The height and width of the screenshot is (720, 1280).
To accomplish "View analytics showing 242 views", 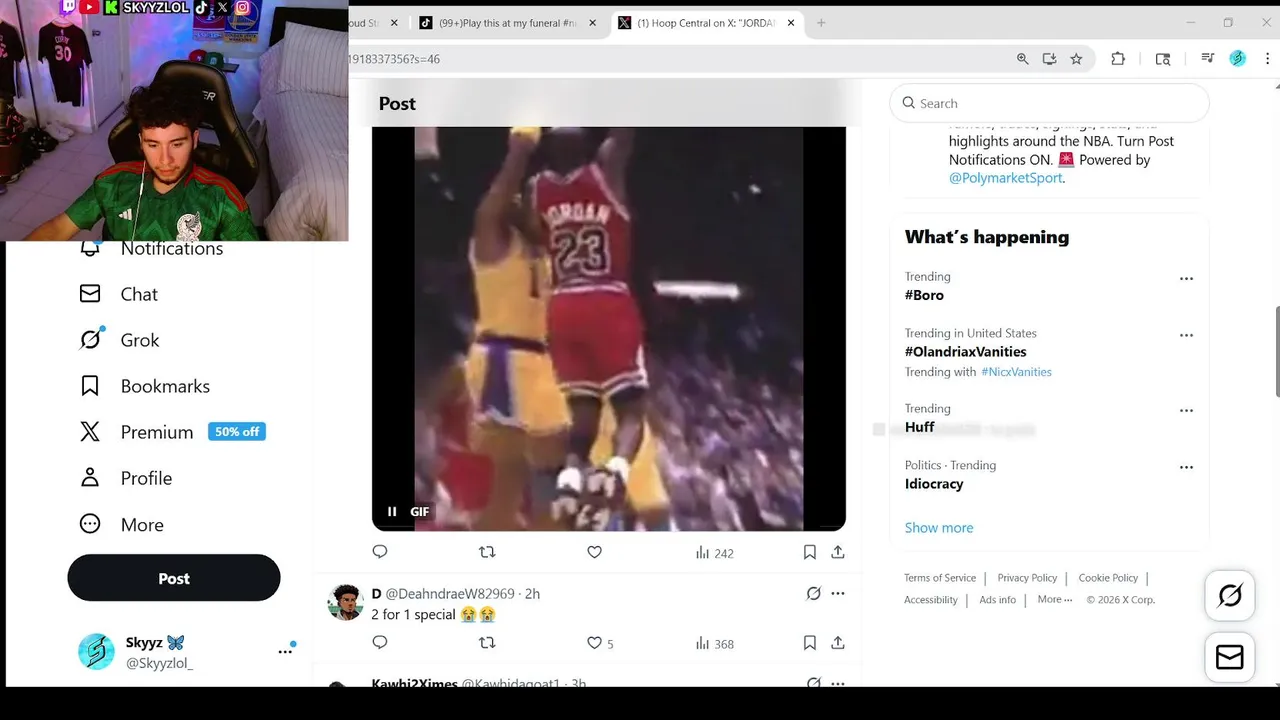I will pyautogui.click(x=714, y=553).
